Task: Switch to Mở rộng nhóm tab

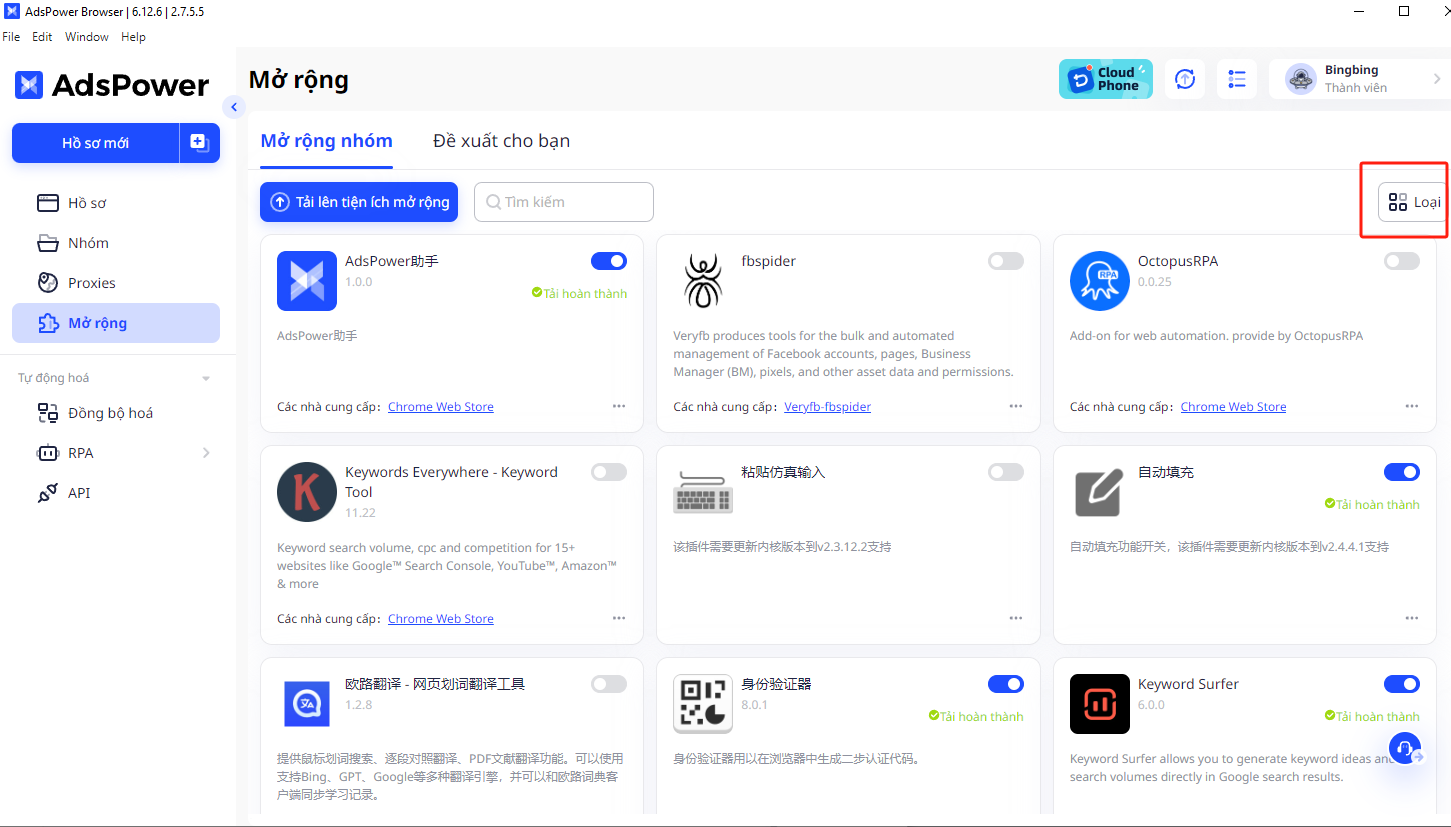Action: pos(326,141)
